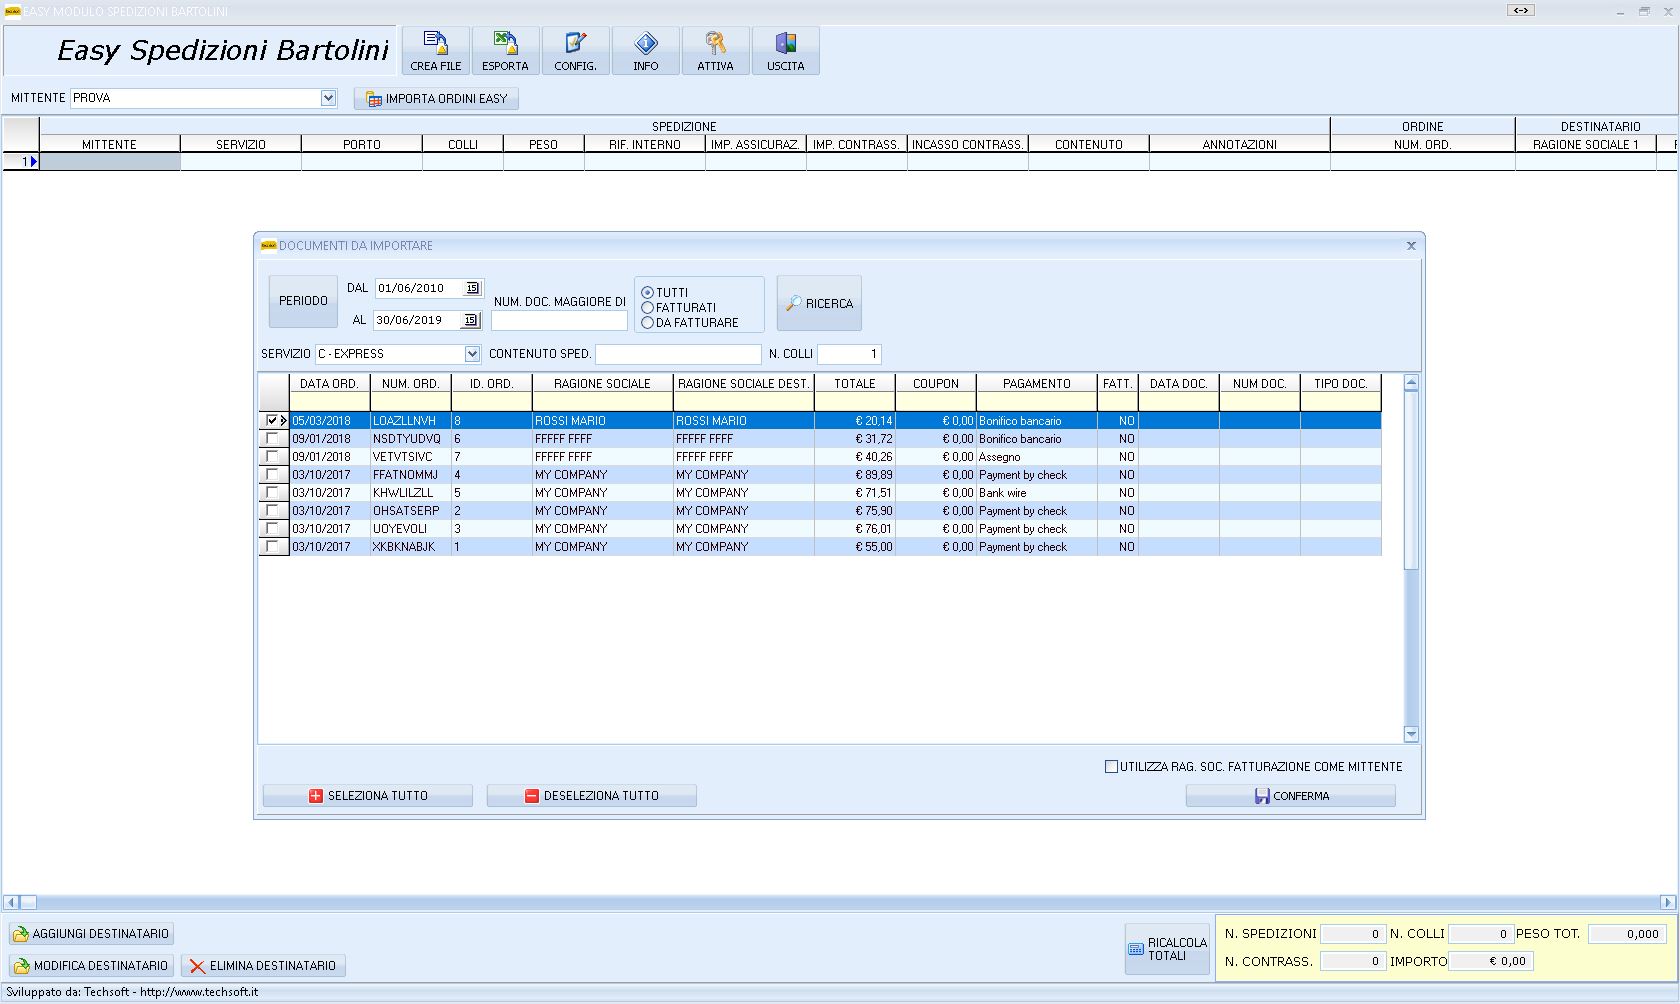Viewport: 1680px width, 1004px height.
Task: Close the DOCUMENTI DA IMPORTARE dialog
Action: [1411, 245]
